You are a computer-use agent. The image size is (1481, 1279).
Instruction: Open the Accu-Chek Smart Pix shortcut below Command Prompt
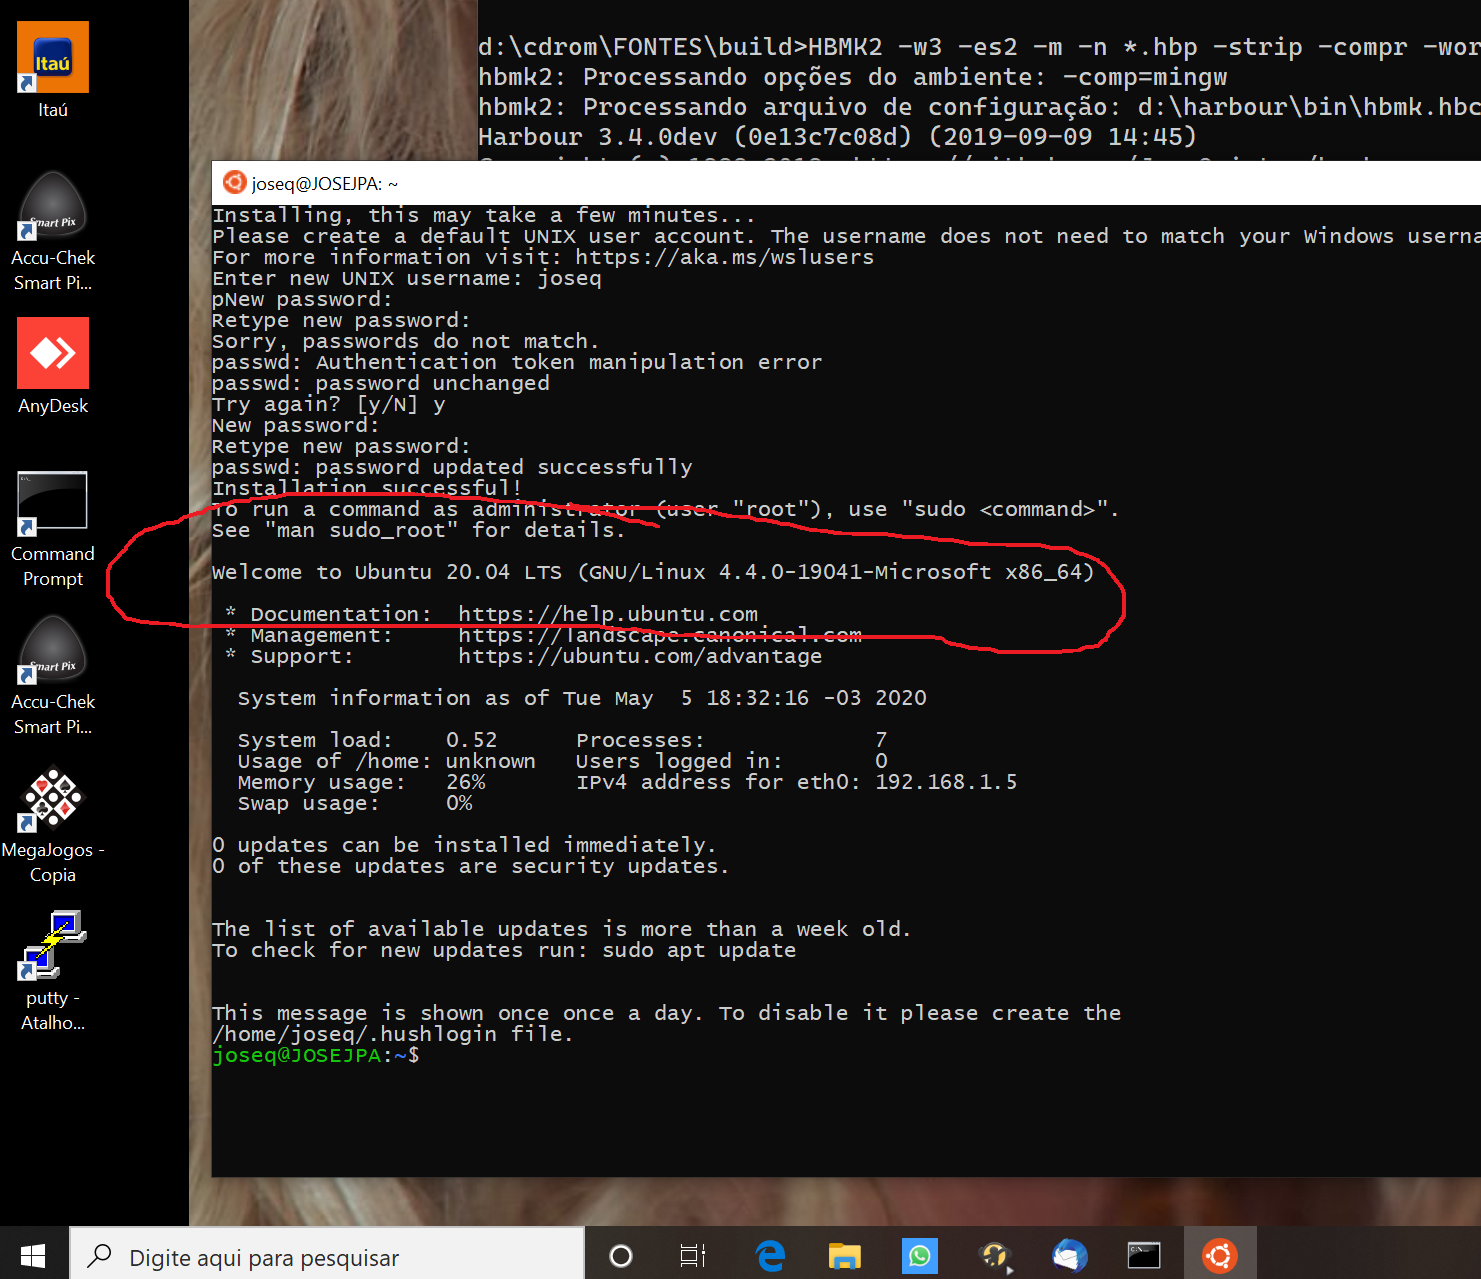53,676
